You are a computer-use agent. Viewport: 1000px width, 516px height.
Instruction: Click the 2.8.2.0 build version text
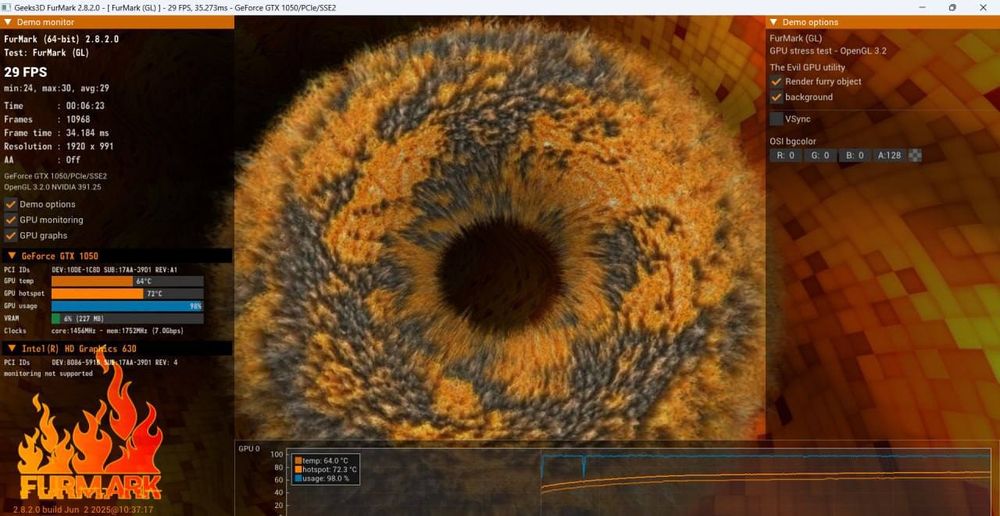(x=84, y=509)
